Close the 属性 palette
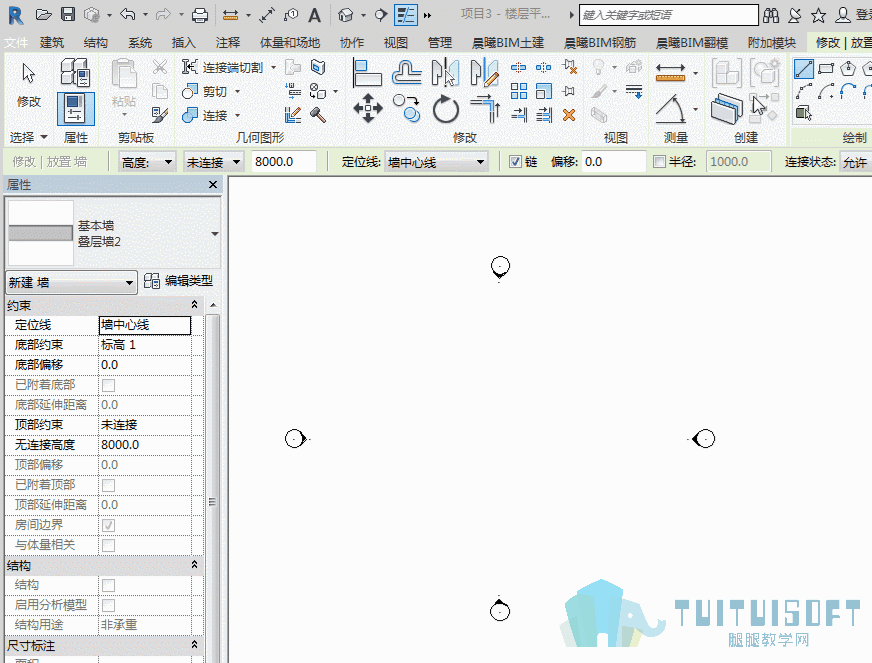The image size is (872, 663). 213,185
